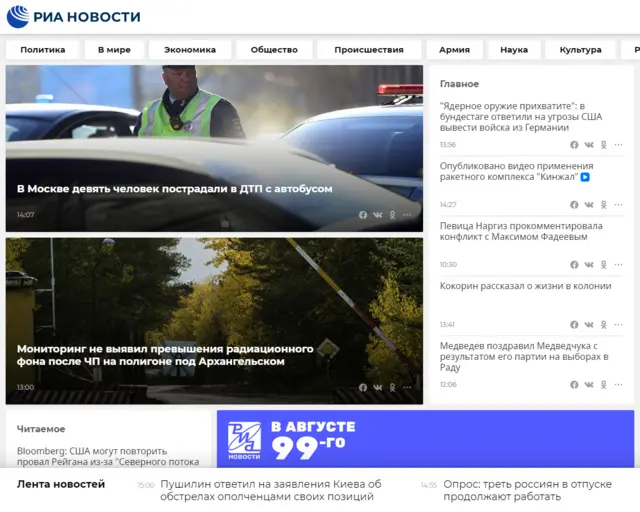Viewport: 640px width, 512px height.
Task: Open article on radiation monitoring near Архангельск
Action: tap(165, 355)
